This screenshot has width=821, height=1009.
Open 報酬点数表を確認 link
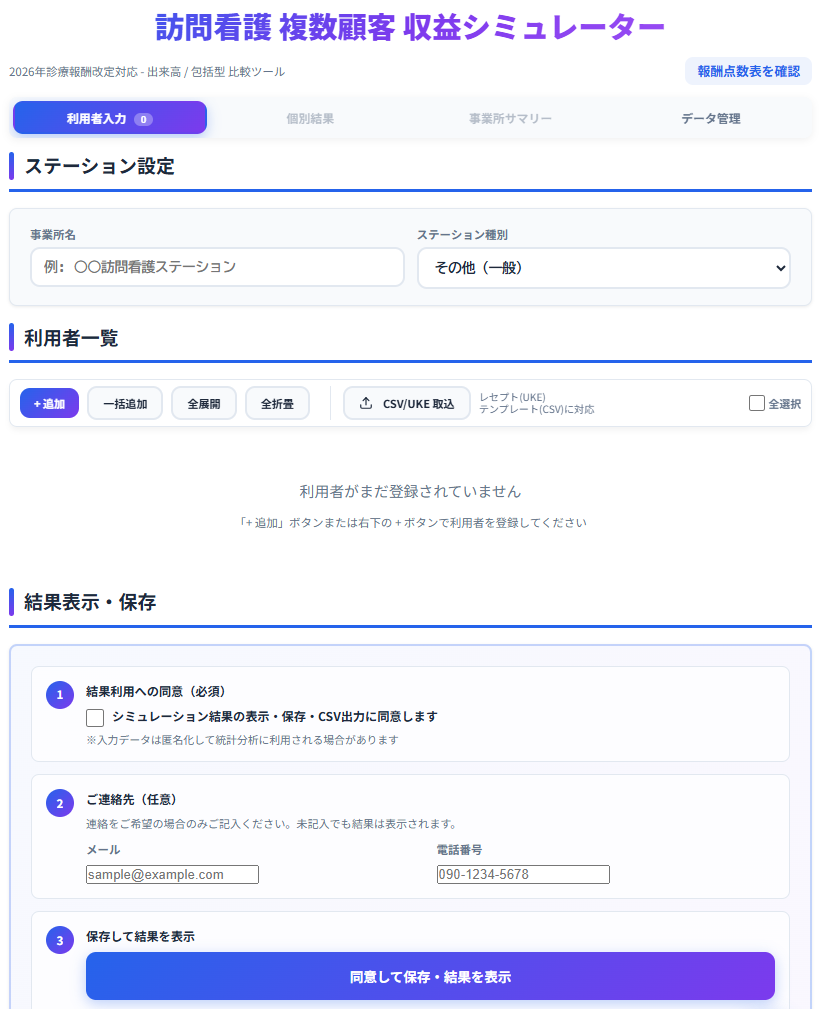pos(748,71)
